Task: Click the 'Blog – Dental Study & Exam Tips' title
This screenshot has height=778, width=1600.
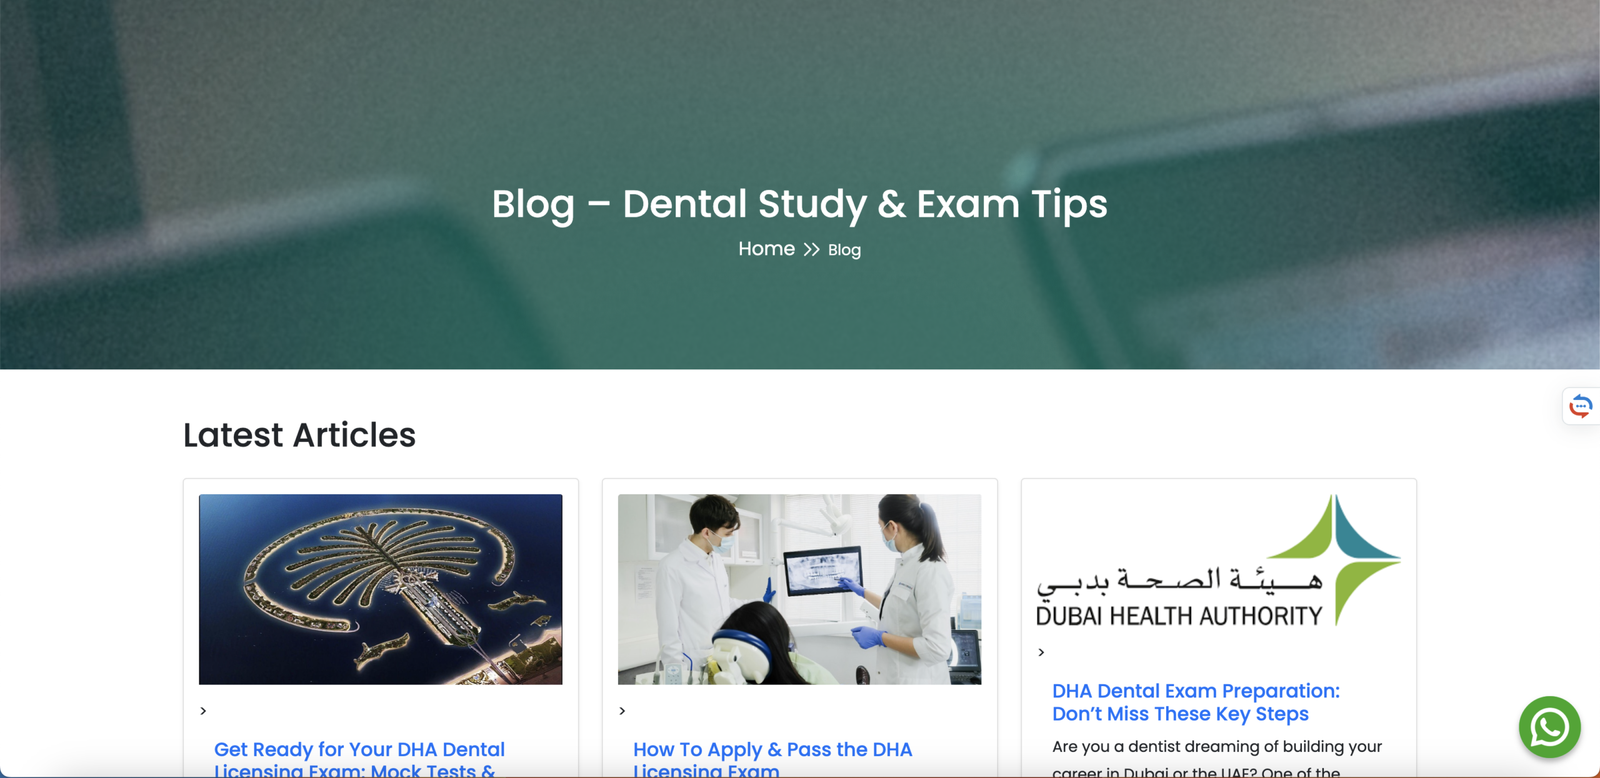Action: tap(799, 204)
